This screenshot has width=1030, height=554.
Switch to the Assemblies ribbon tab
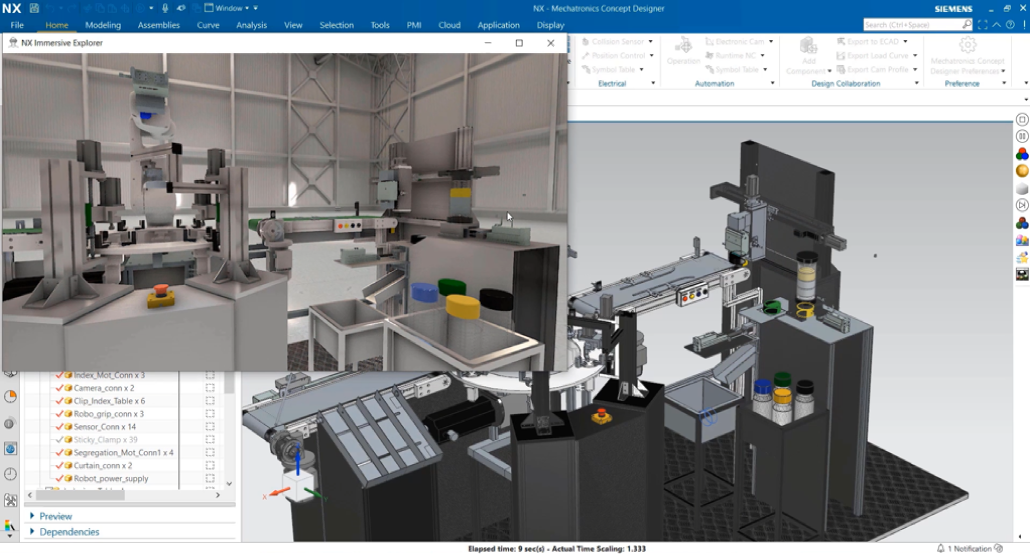pyautogui.click(x=158, y=25)
